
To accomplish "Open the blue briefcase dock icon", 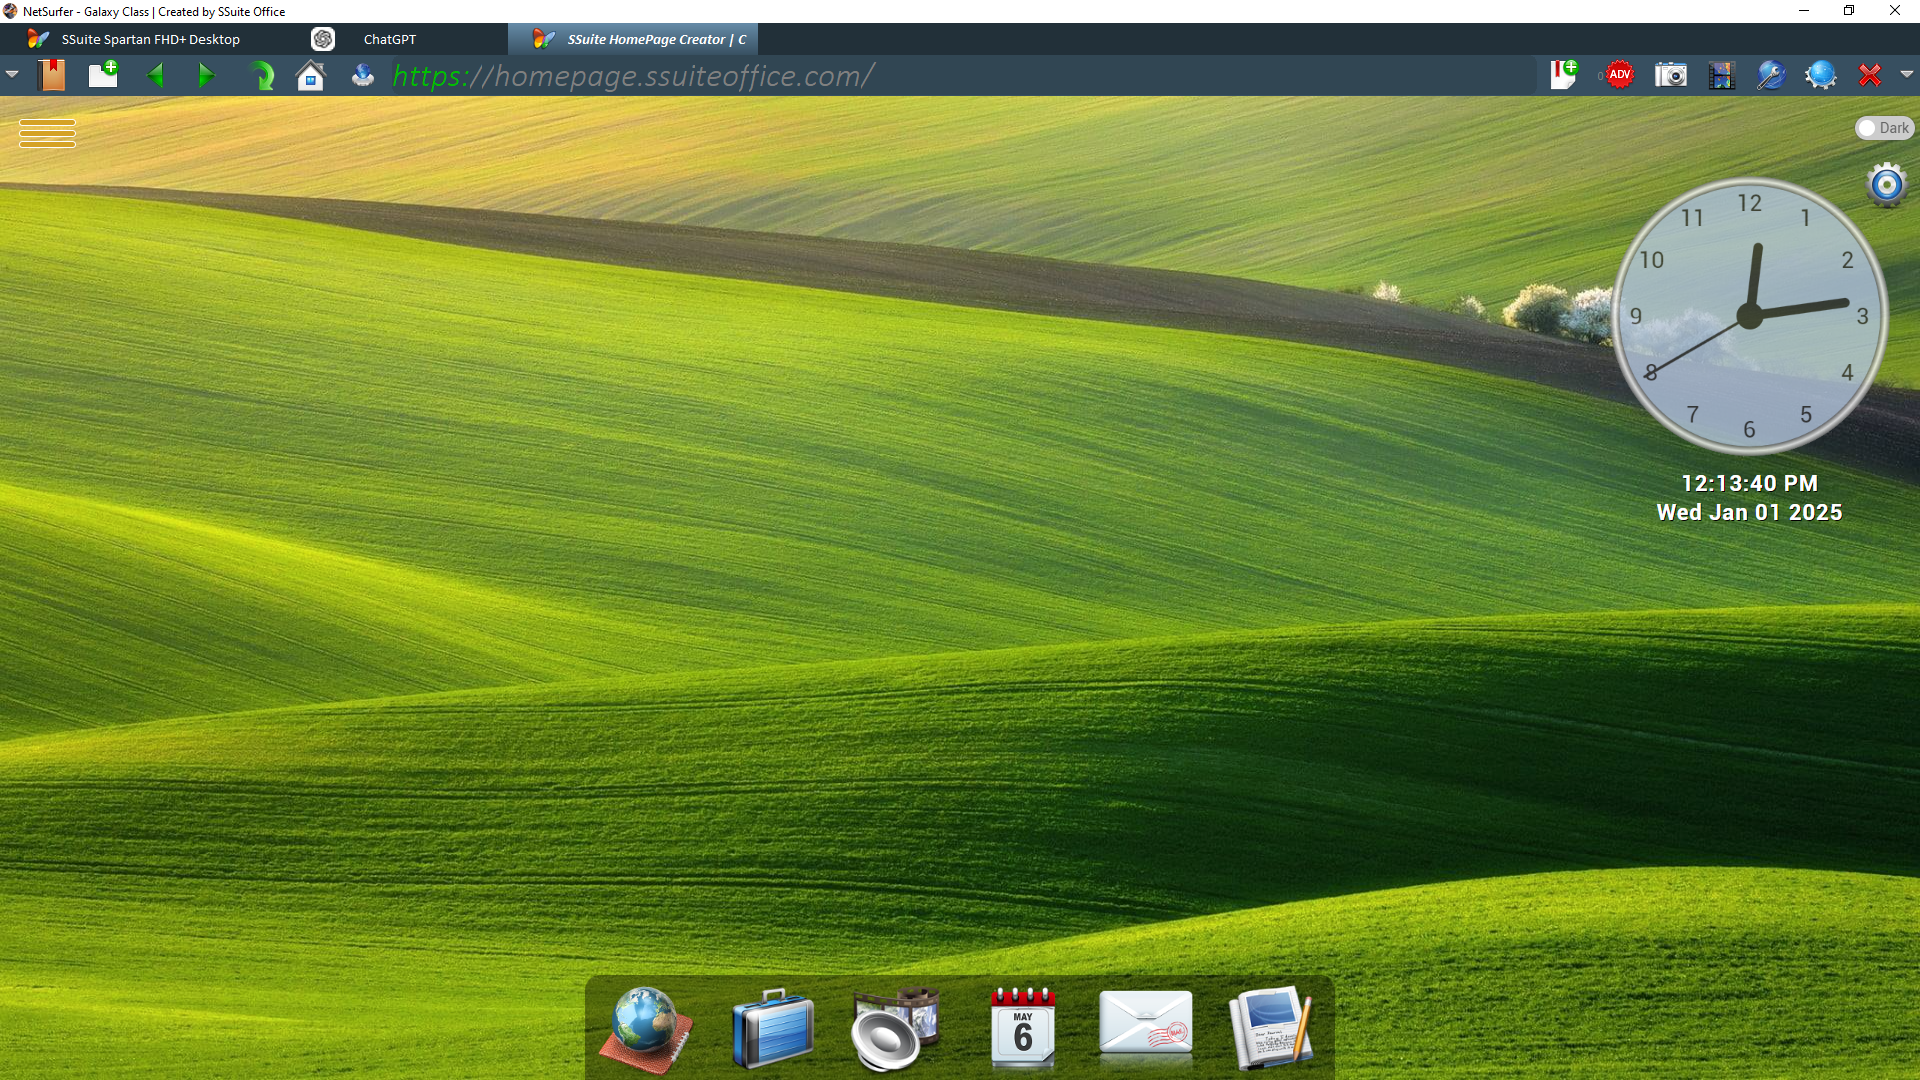I will pos(772,1030).
